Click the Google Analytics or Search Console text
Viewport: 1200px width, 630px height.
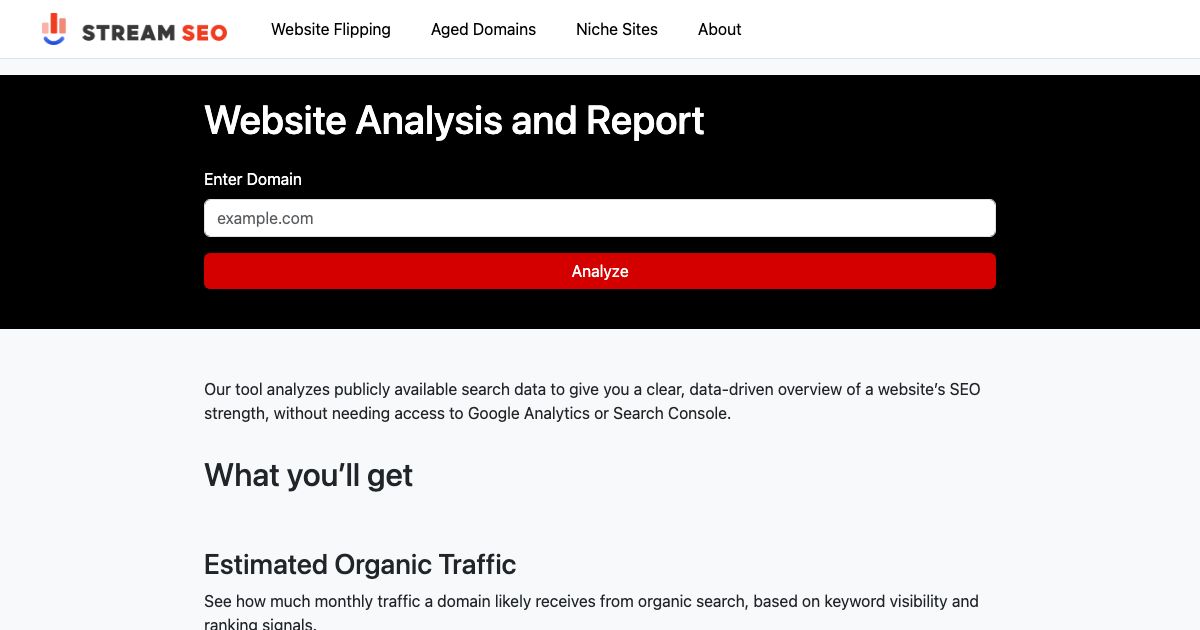[x=598, y=413]
